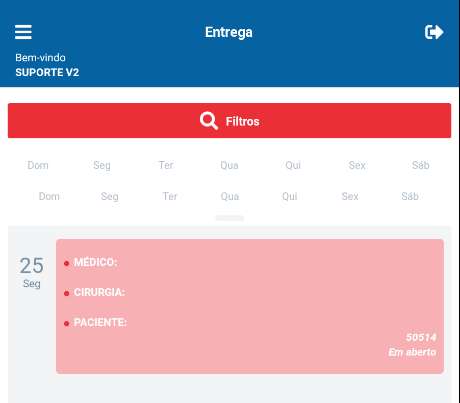The image size is (460, 403).
Task: Click the logout exit icon
Action: pyautogui.click(x=434, y=32)
